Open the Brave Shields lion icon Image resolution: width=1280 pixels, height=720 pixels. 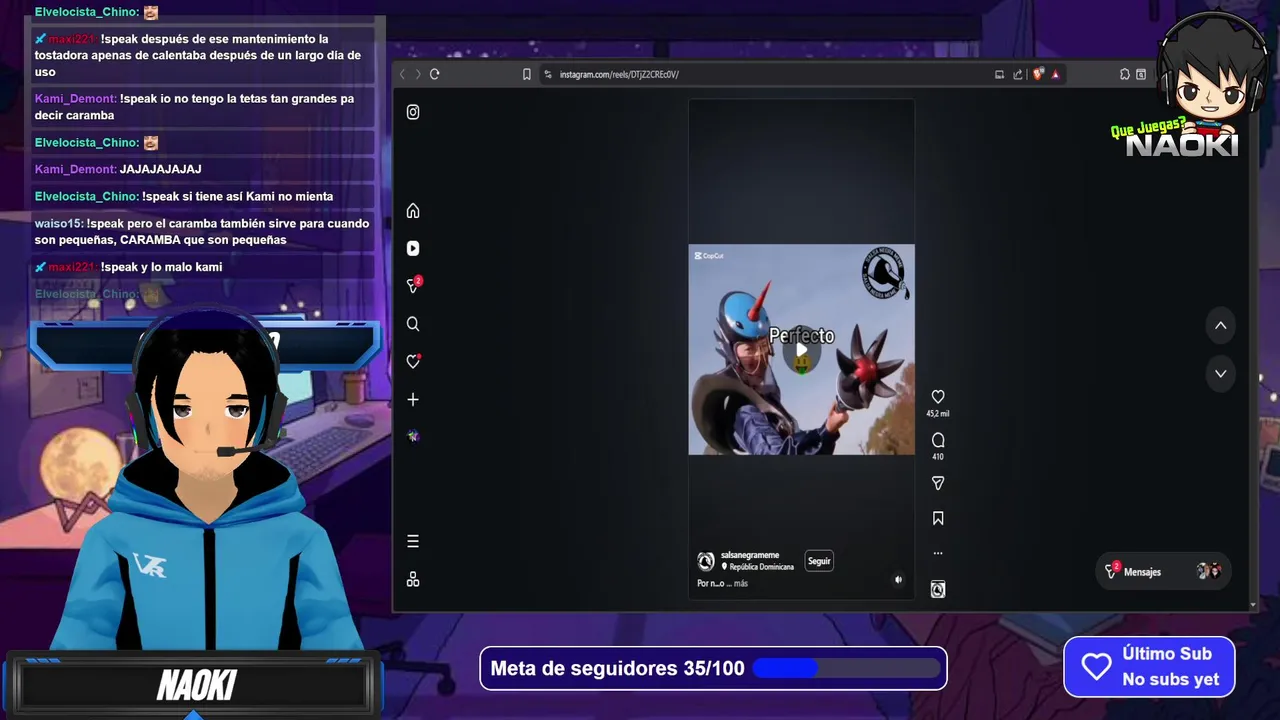click(1038, 74)
